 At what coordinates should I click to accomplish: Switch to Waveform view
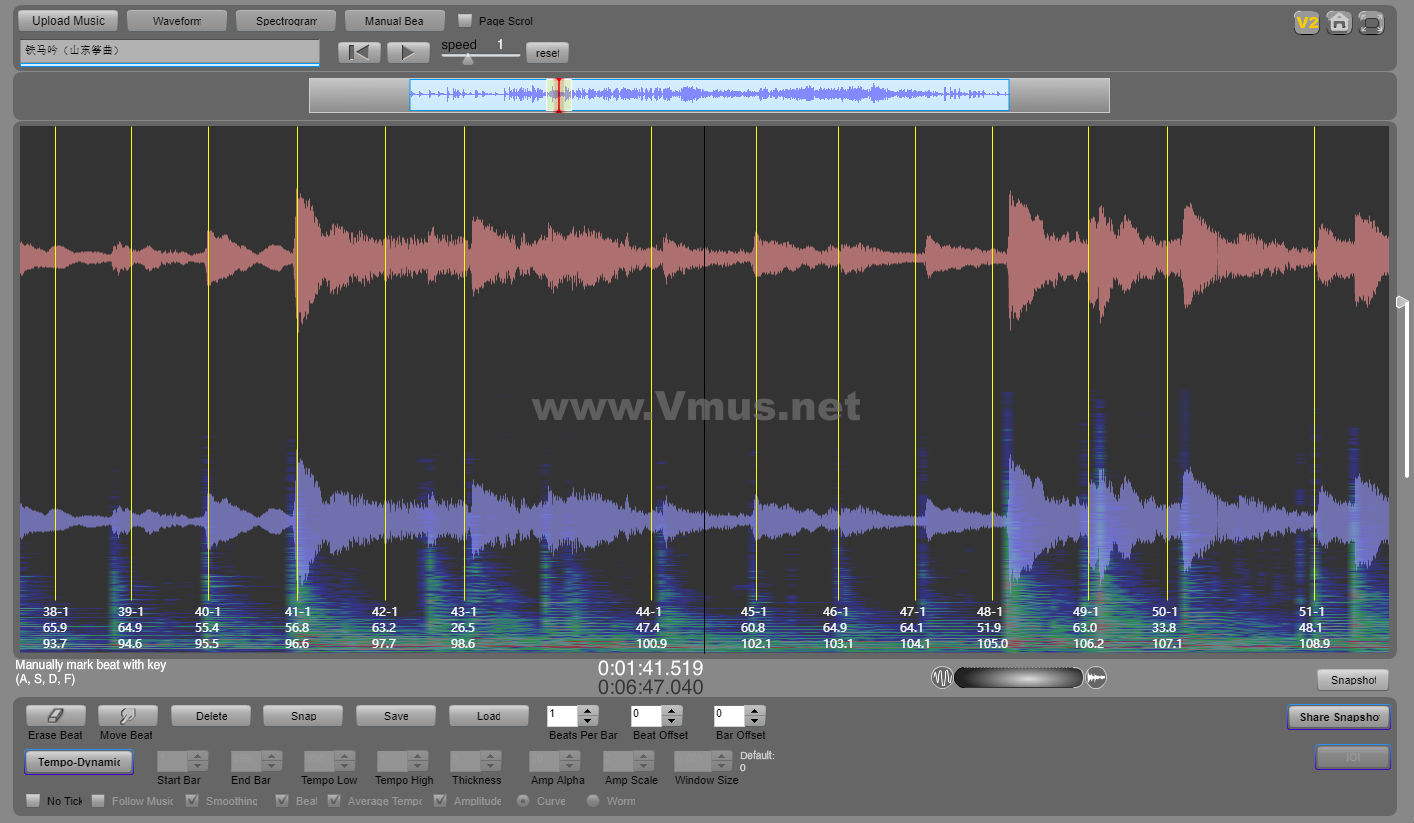(177, 20)
